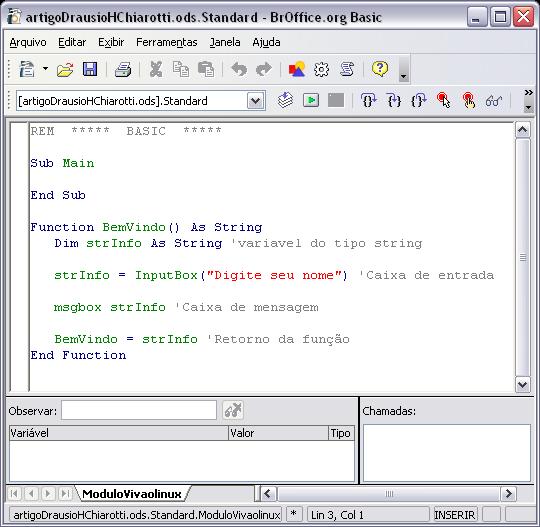Click the Compile icon in macro toolbar
Viewport: 540px width, 527px height.
tap(285, 101)
